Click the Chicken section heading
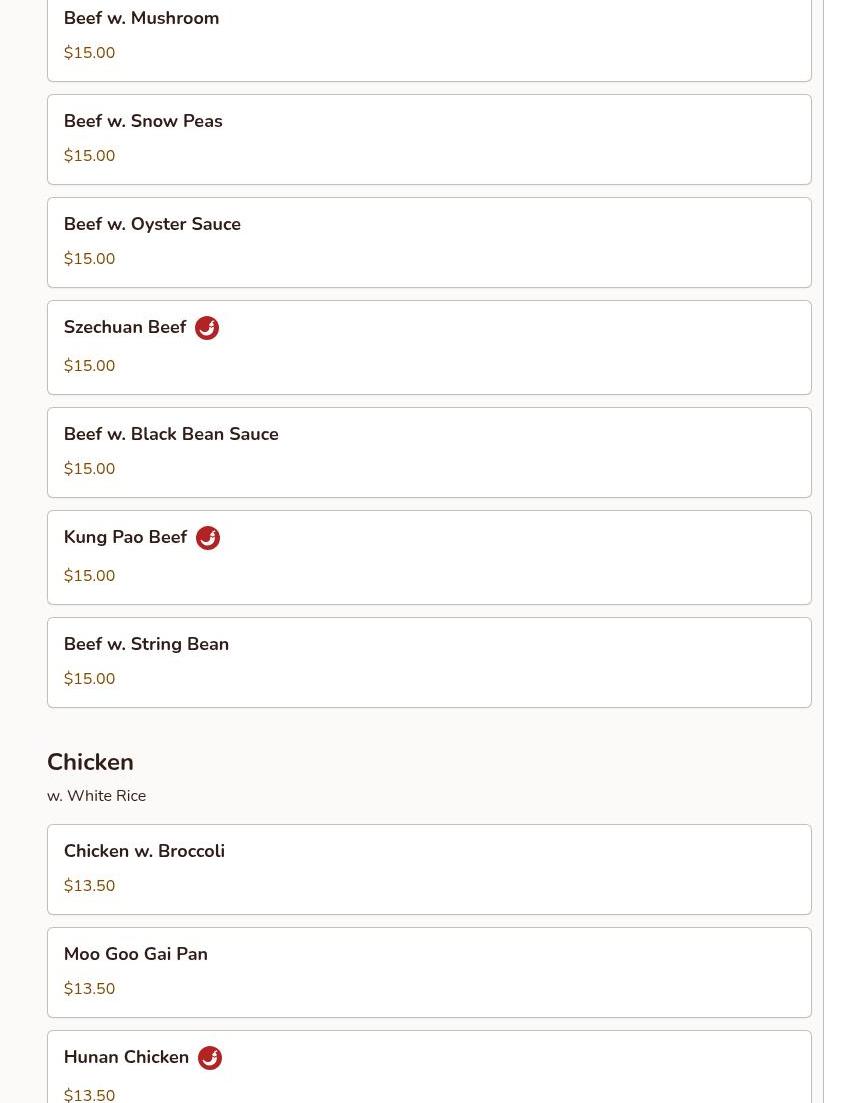The width and height of the screenshot is (844, 1103). pyautogui.click(x=90, y=762)
